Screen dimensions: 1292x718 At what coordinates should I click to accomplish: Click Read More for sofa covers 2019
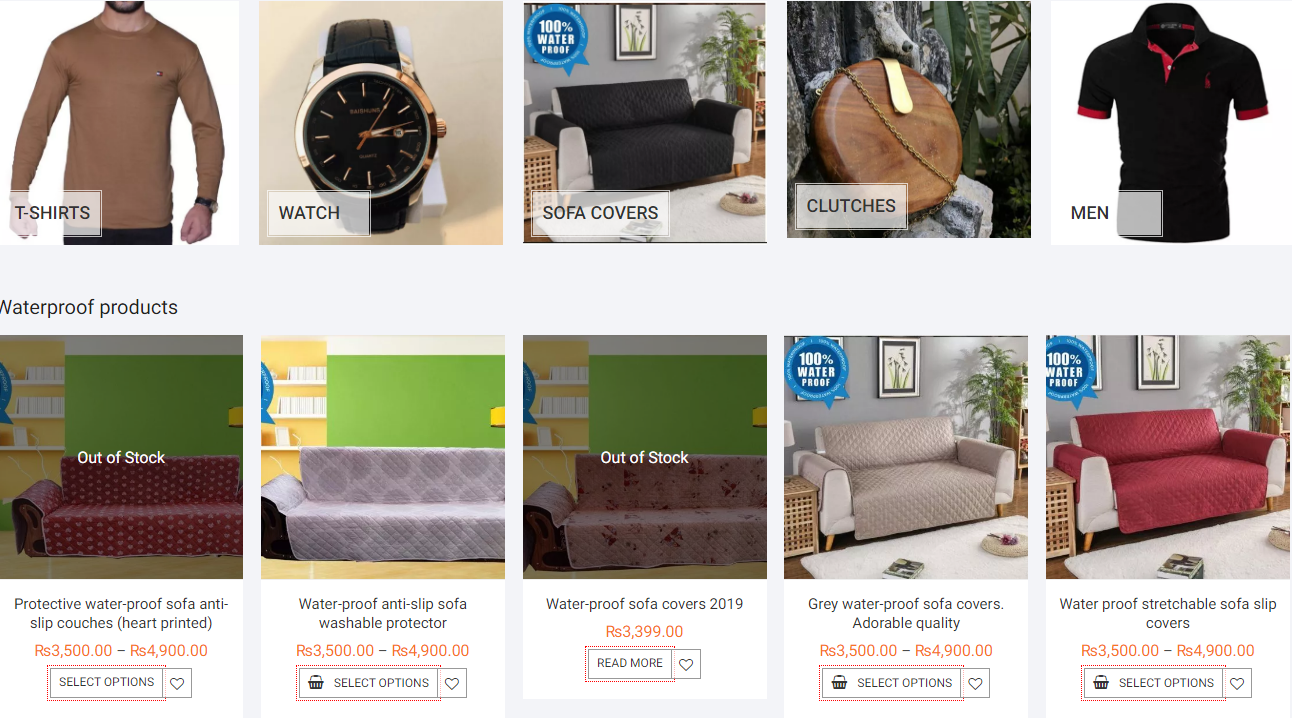point(630,664)
